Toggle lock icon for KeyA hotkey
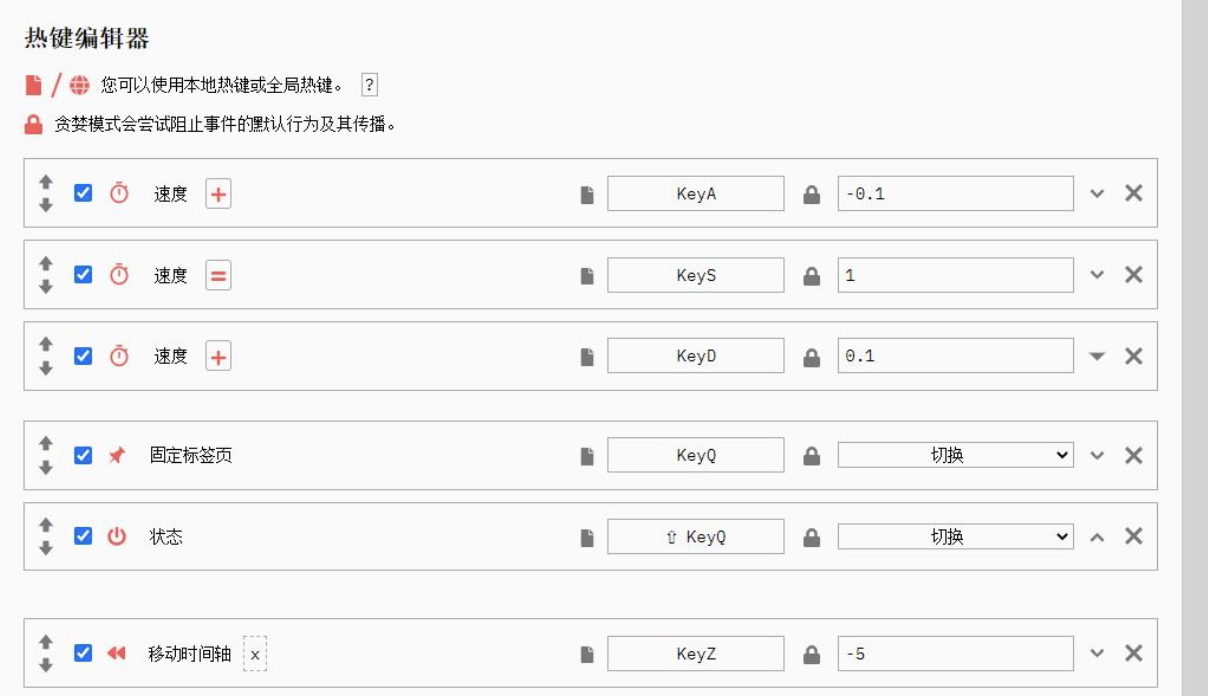The image size is (1208, 696). [x=812, y=195]
